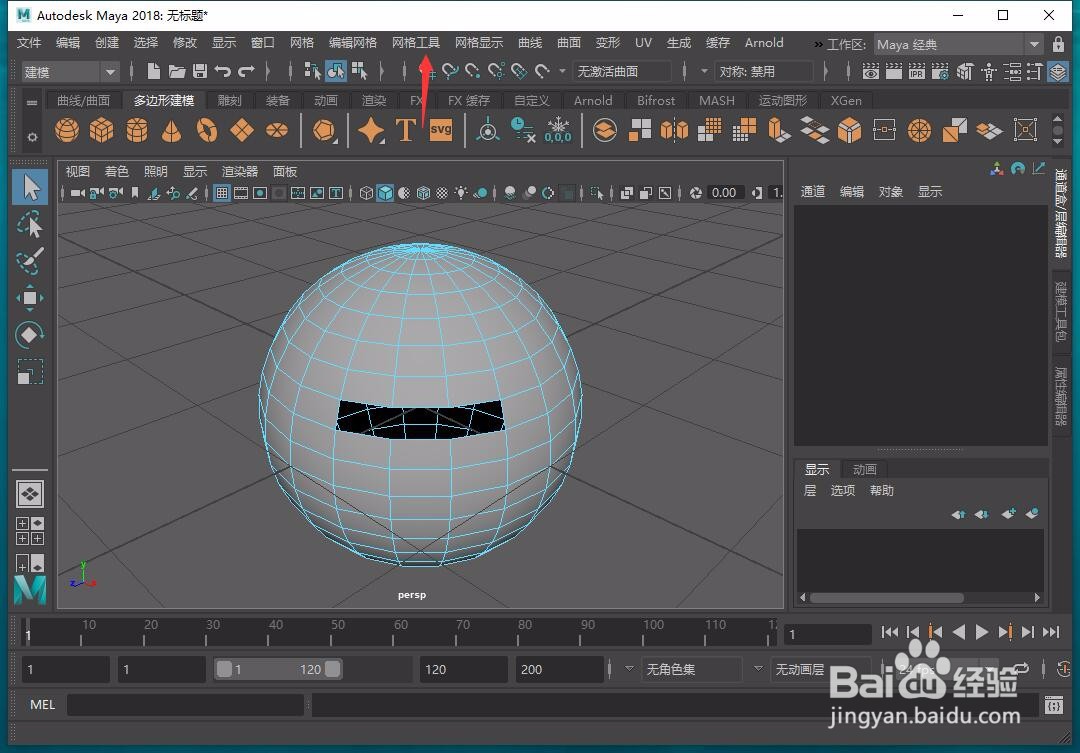Screen dimensions: 1080x753
Task: Open the 渲染器 viewport panel menu
Action: tap(240, 171)
